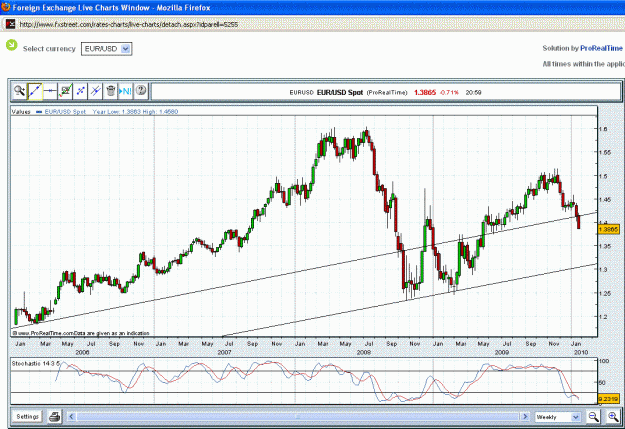625x429 pixels.
Task: Follow the ProRealTime link
Action: pos(601,48)
